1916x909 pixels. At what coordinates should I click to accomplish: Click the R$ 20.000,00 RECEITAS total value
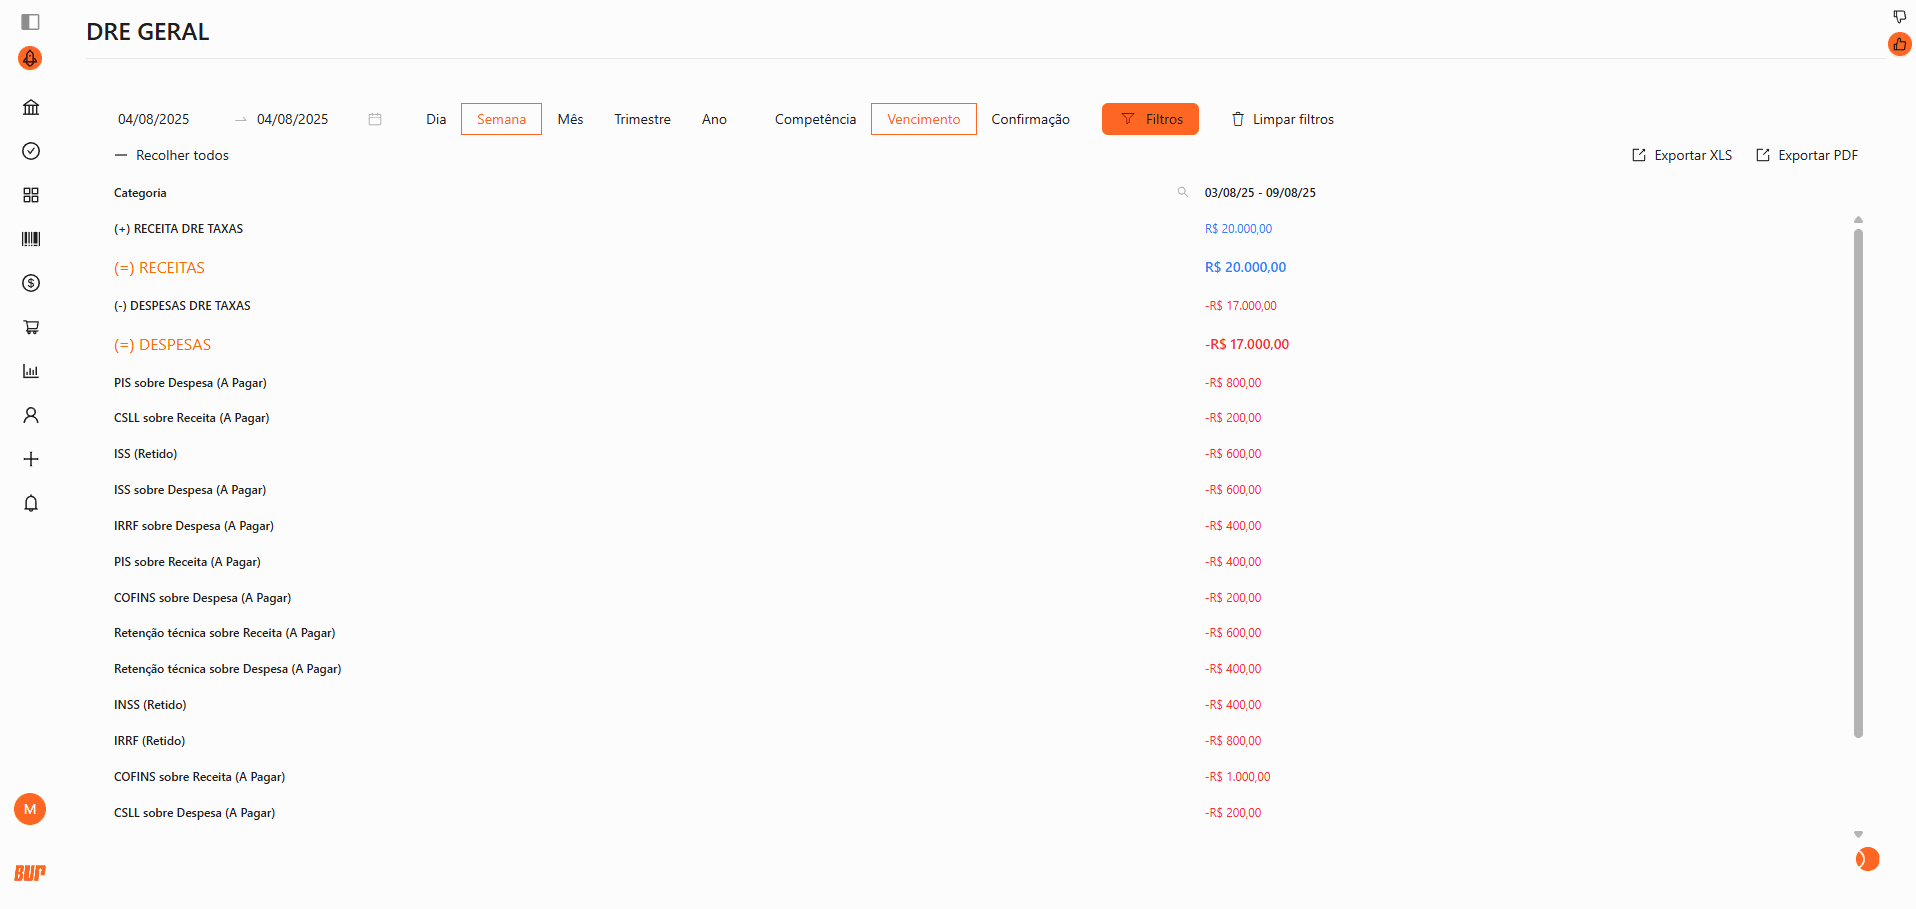pos(1245,267)
